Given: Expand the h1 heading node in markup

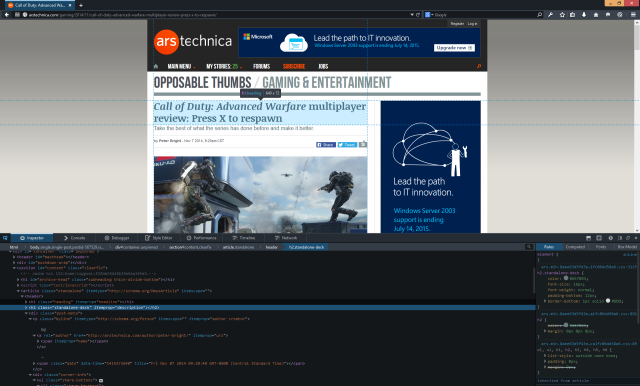Looking at the screenshot, I should pyautogui.click(x=26, y=302).
